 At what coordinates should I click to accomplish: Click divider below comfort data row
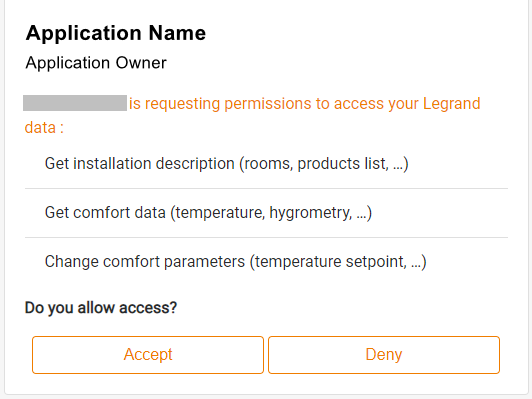[x=266, y=238]
